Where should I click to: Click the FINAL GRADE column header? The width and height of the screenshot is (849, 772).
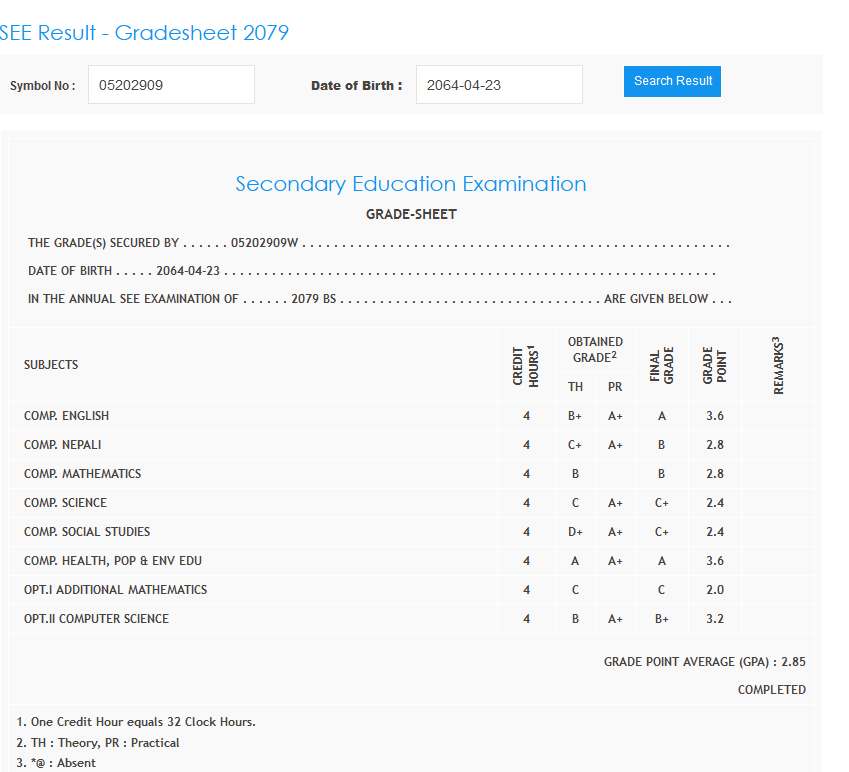tap(662, 365)
